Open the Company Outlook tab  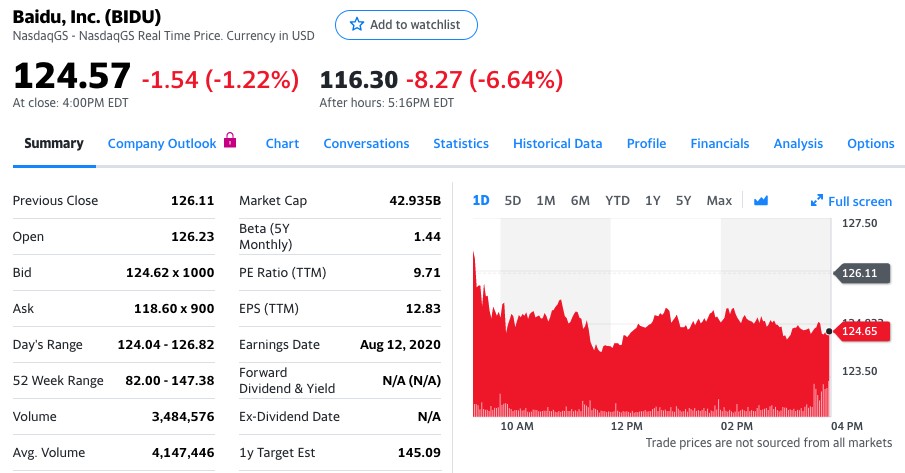(x=162, y=143)
